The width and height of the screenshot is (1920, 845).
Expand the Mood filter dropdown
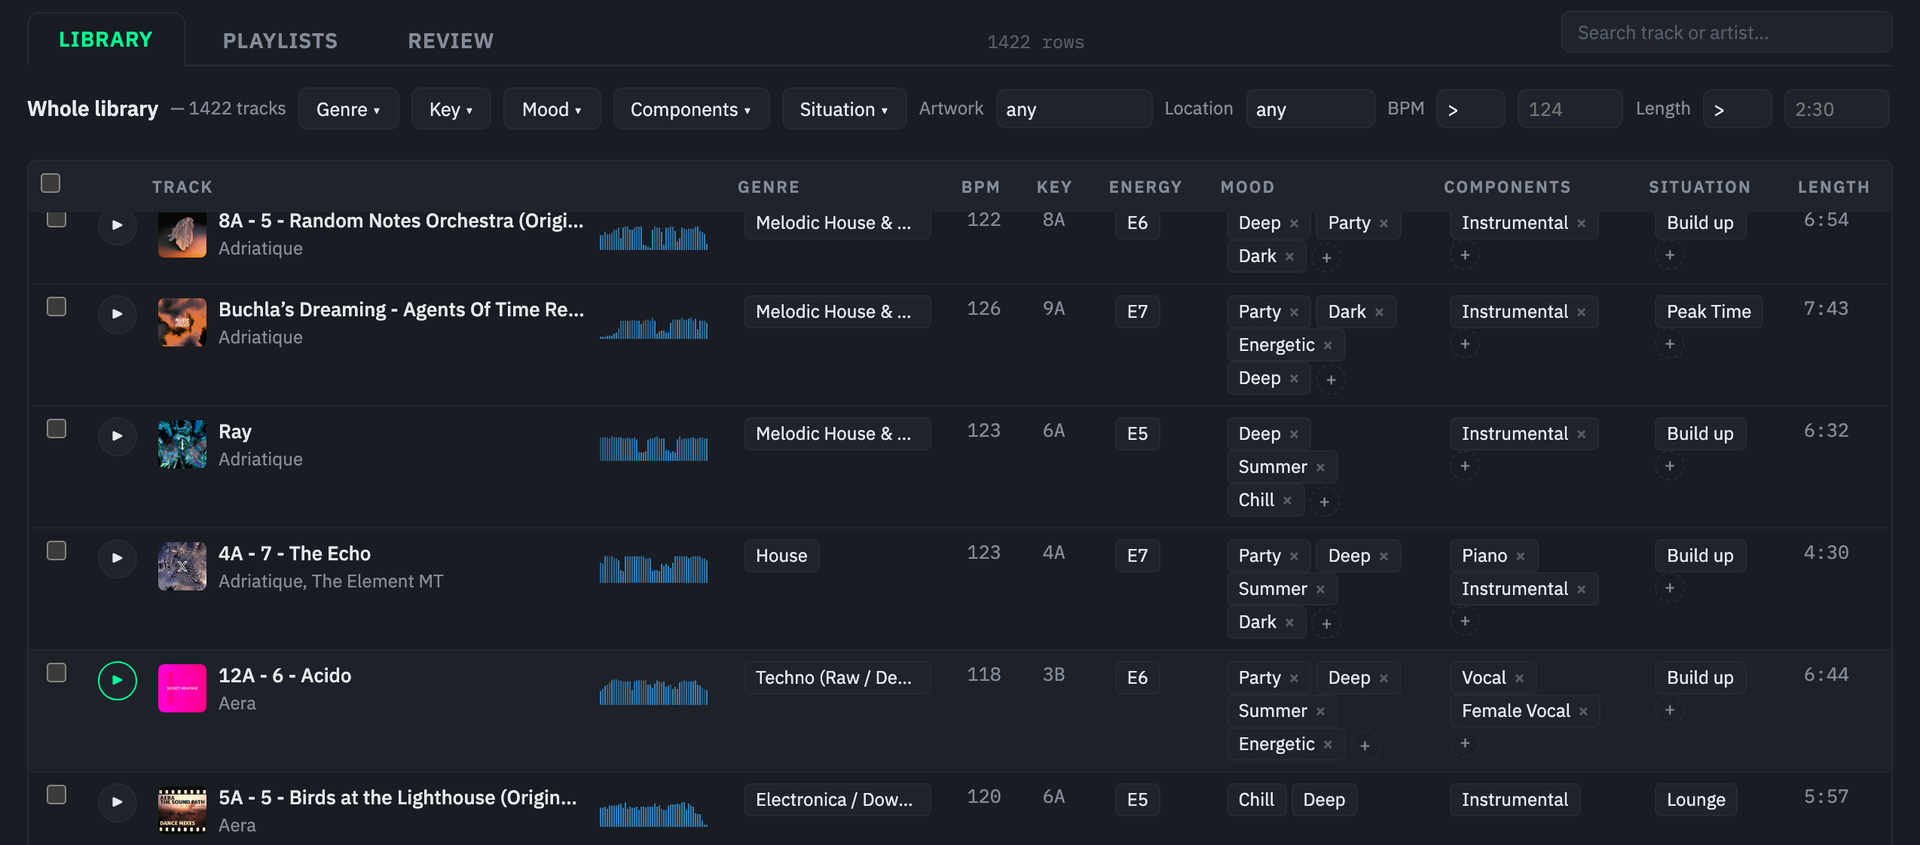552,109
